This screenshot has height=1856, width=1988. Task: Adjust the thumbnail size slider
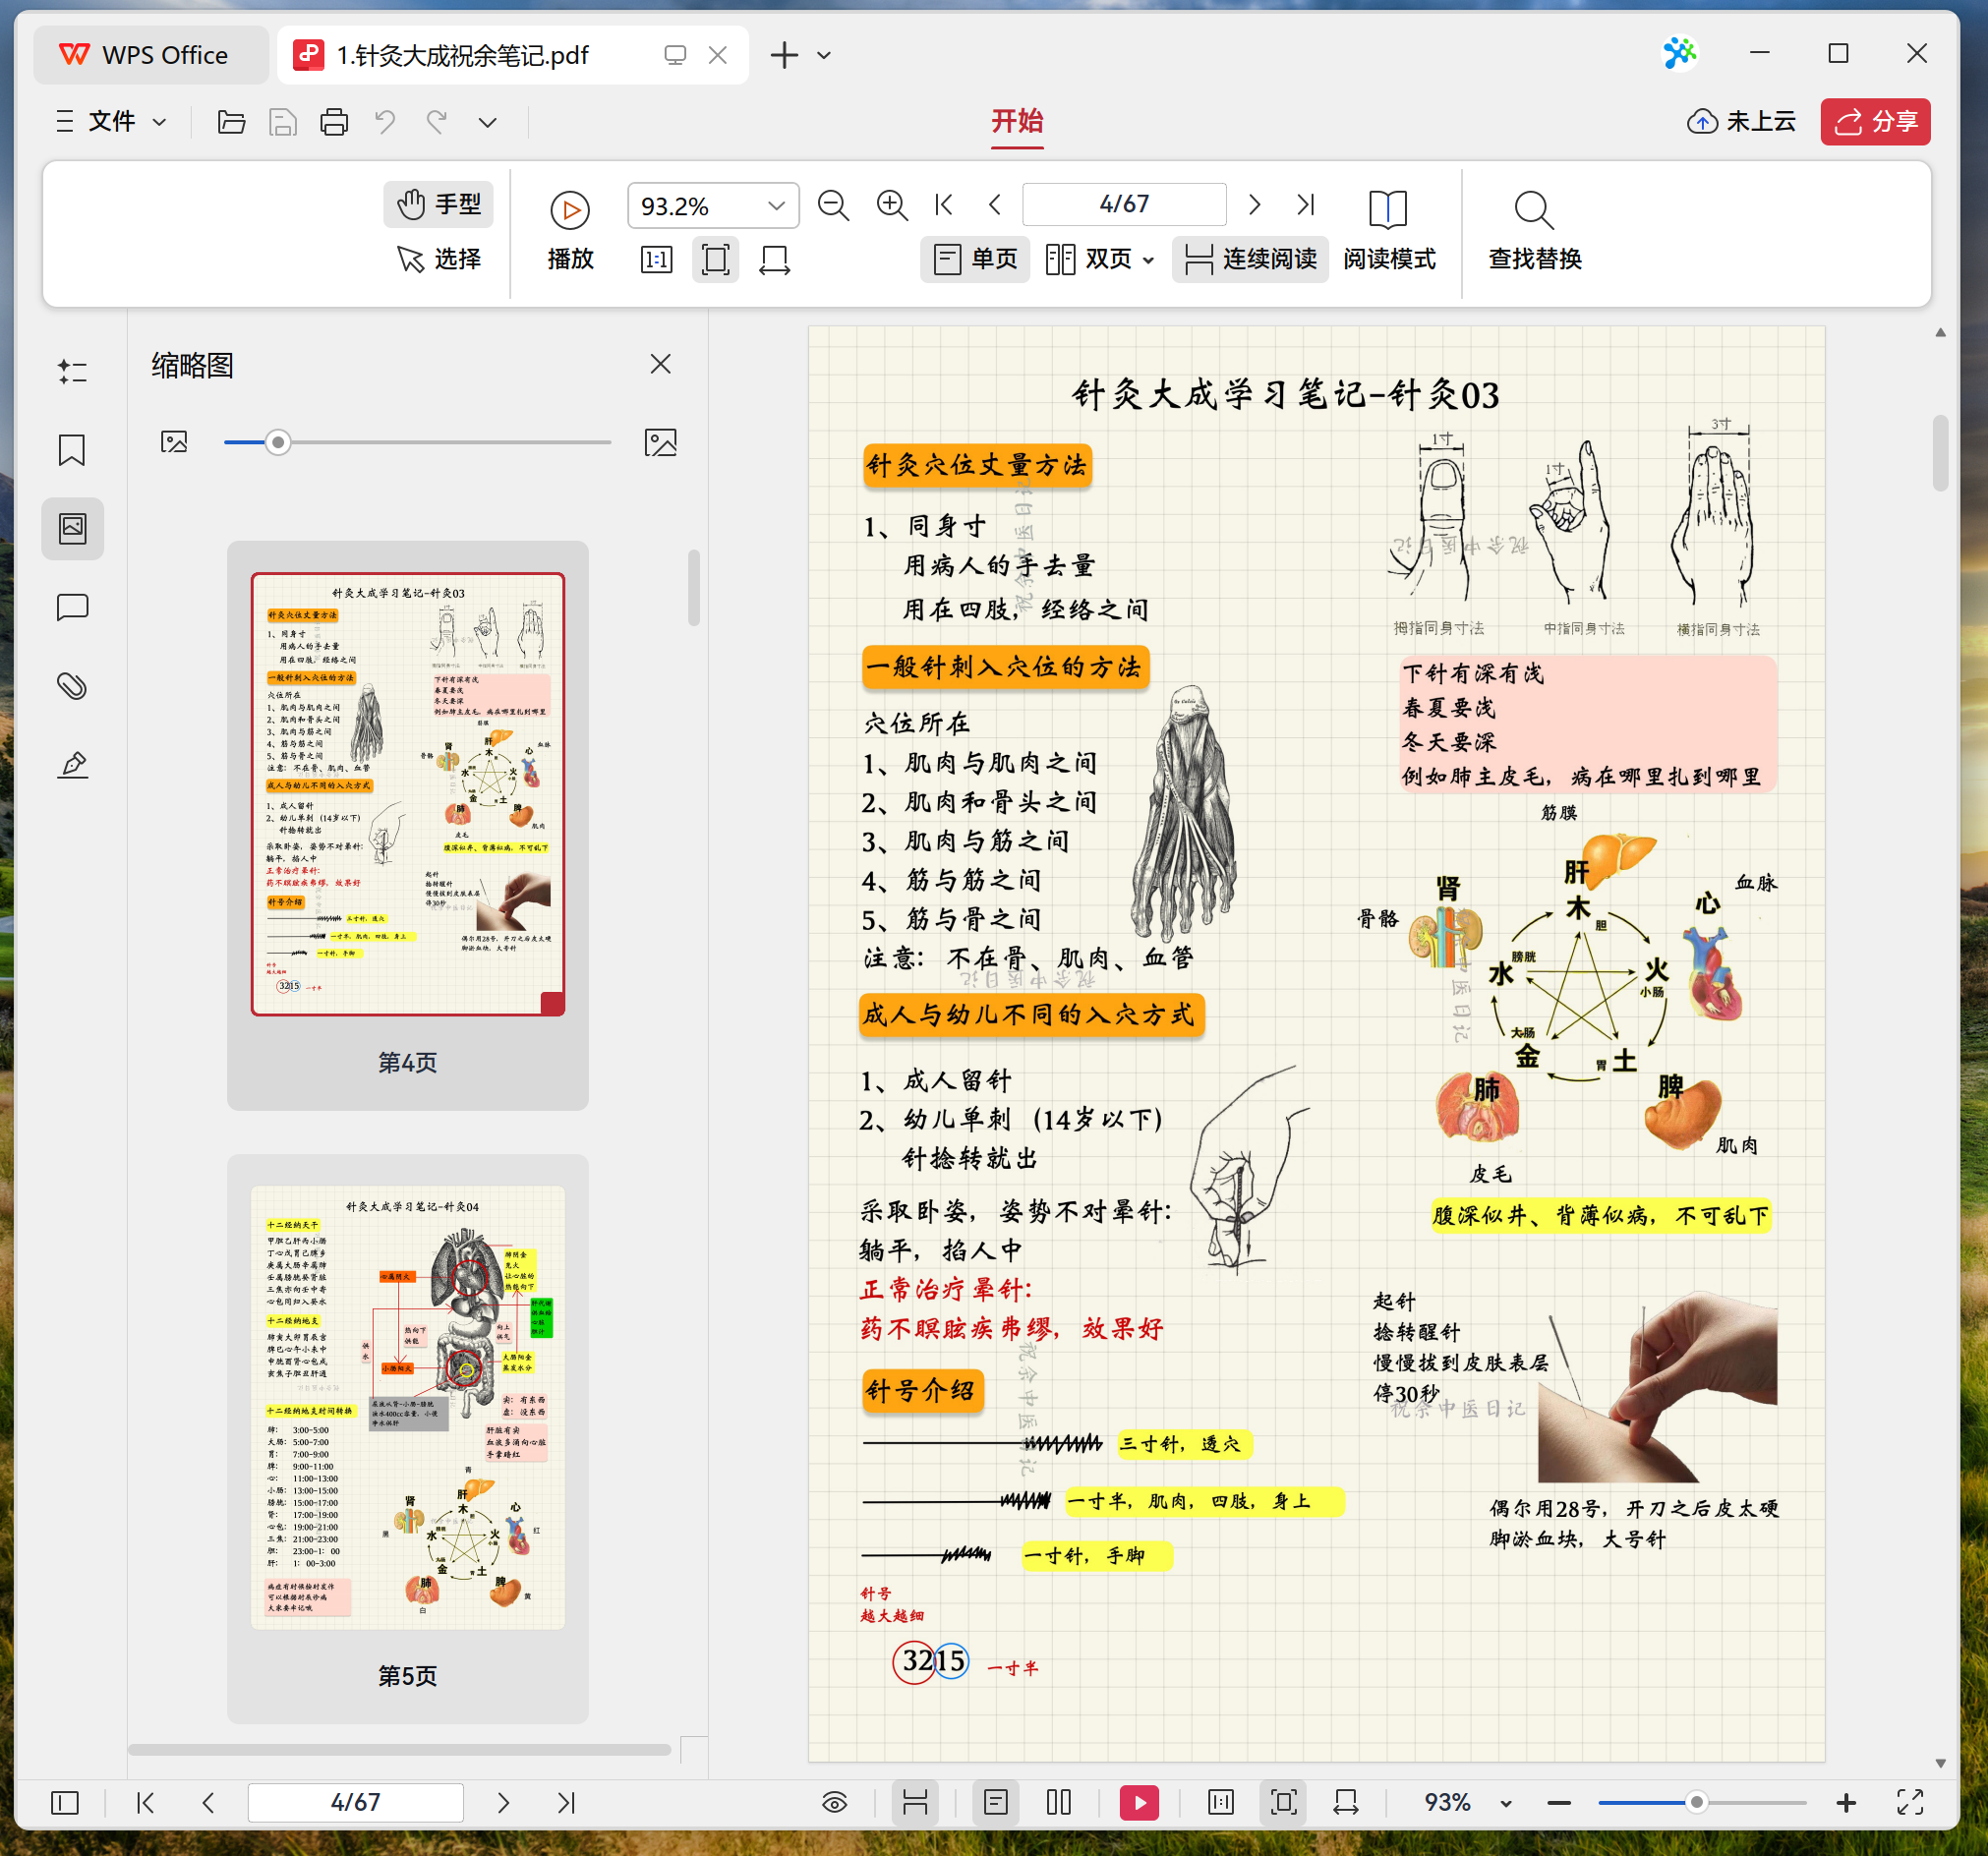pos(278,441)
